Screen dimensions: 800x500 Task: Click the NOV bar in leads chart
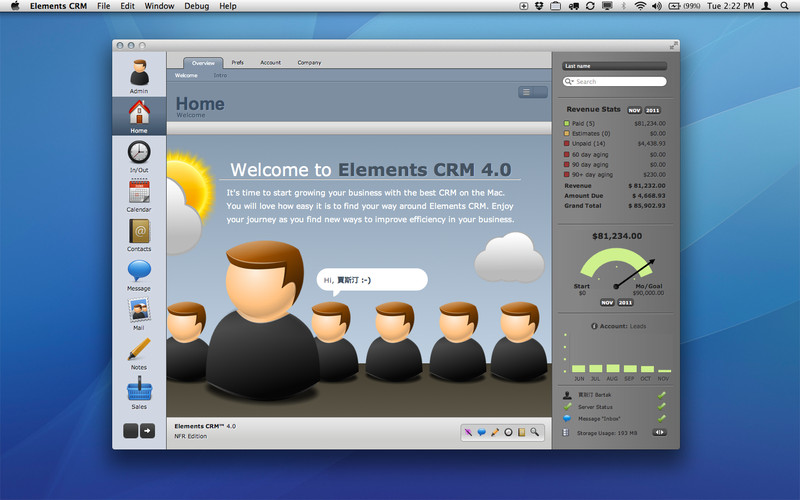664,371
